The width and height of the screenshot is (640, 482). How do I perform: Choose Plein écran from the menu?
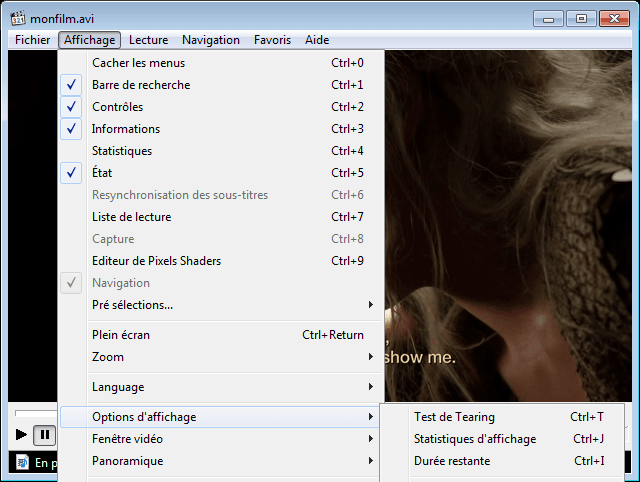point(120,335)
